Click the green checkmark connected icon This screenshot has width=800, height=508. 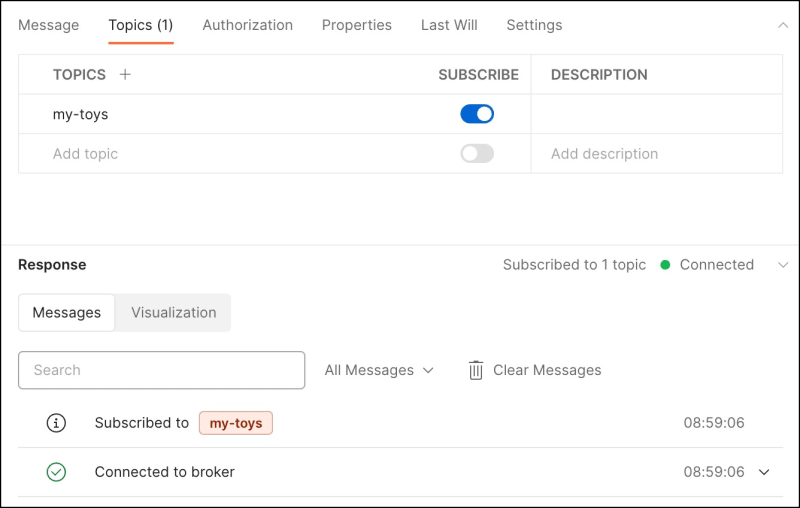pyautogui.click(x=57, y=472)
